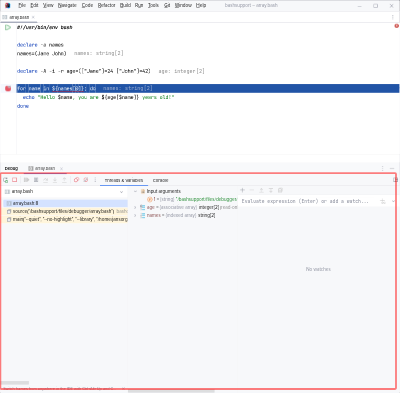Open the View Breakpoints dialog
The height and width of the screenshot is (393, 400).
point(76,180)
